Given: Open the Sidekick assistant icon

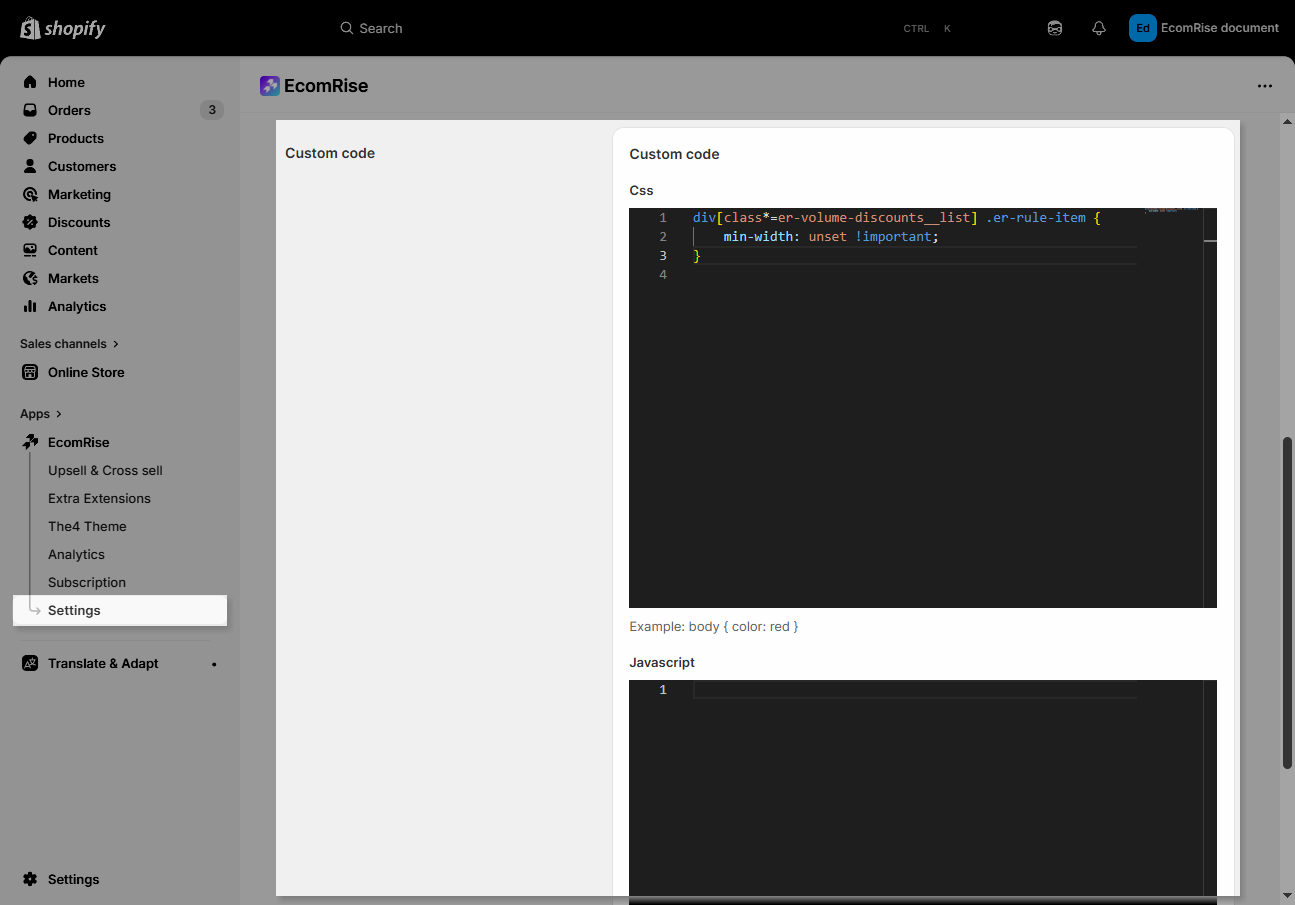Looking at the screenshot, I should [x=1054, y=28].
